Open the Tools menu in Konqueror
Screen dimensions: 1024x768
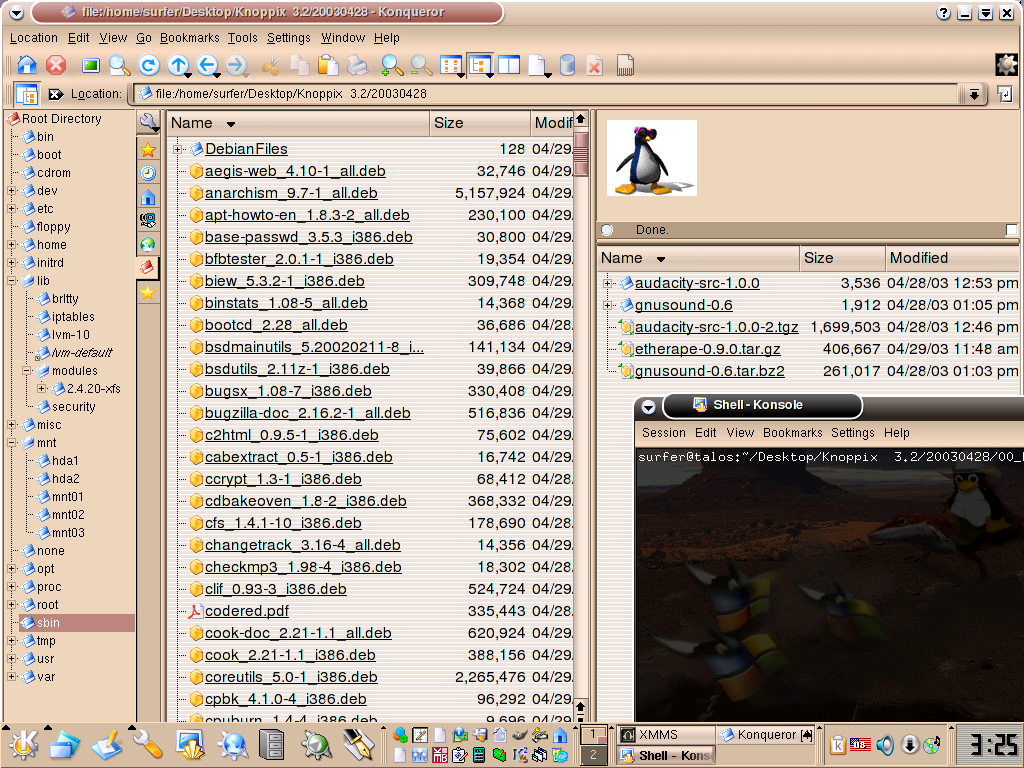click(242, 38)
